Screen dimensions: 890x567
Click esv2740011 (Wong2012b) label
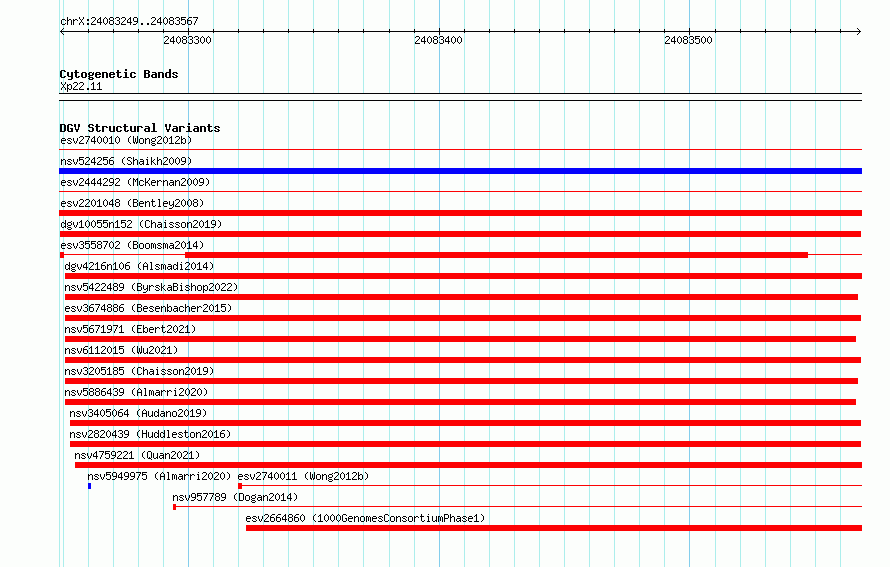(x=303, y=476)
